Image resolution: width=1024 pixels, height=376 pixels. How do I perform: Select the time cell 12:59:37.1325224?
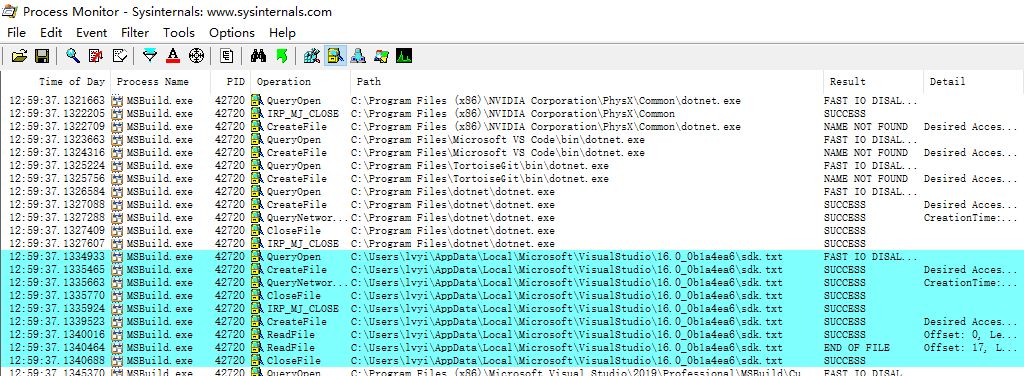coord(57,166)
